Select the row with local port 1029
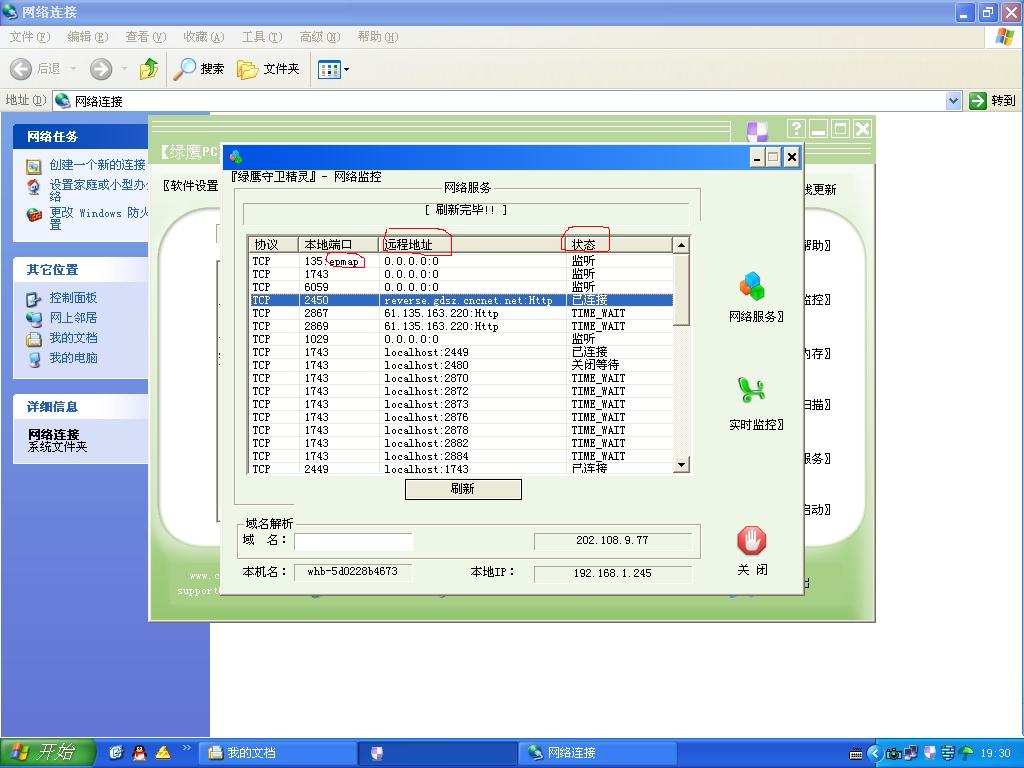This screenshot has height=768, width=1024. (462, 340)
